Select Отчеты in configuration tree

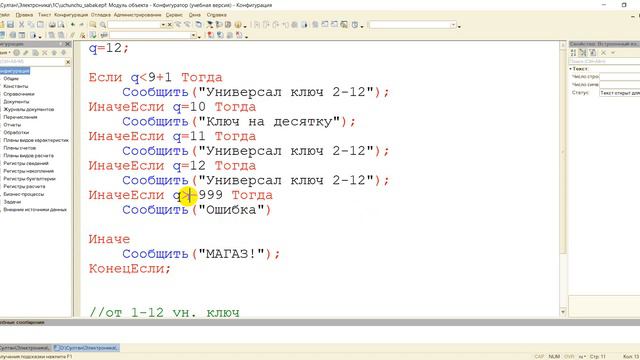click(x=12, y=125)
